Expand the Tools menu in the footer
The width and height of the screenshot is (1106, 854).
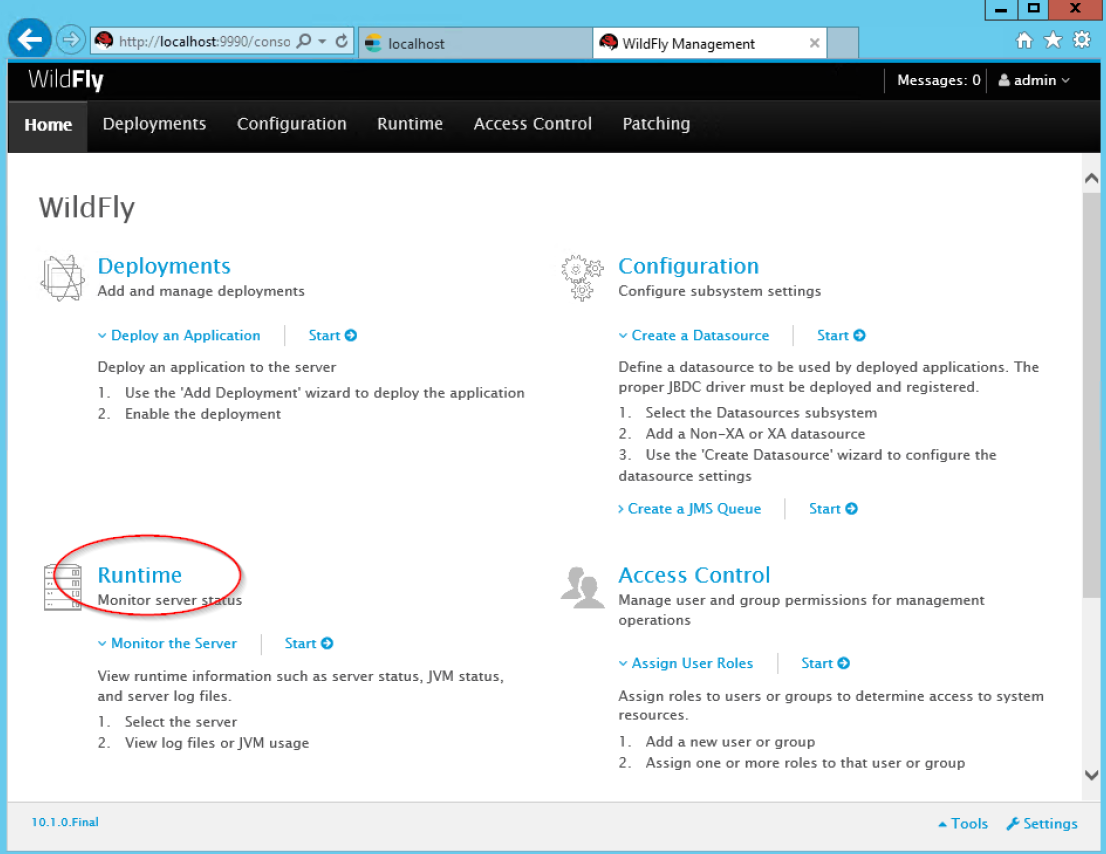pyautogui.click(x=963, y=824)
